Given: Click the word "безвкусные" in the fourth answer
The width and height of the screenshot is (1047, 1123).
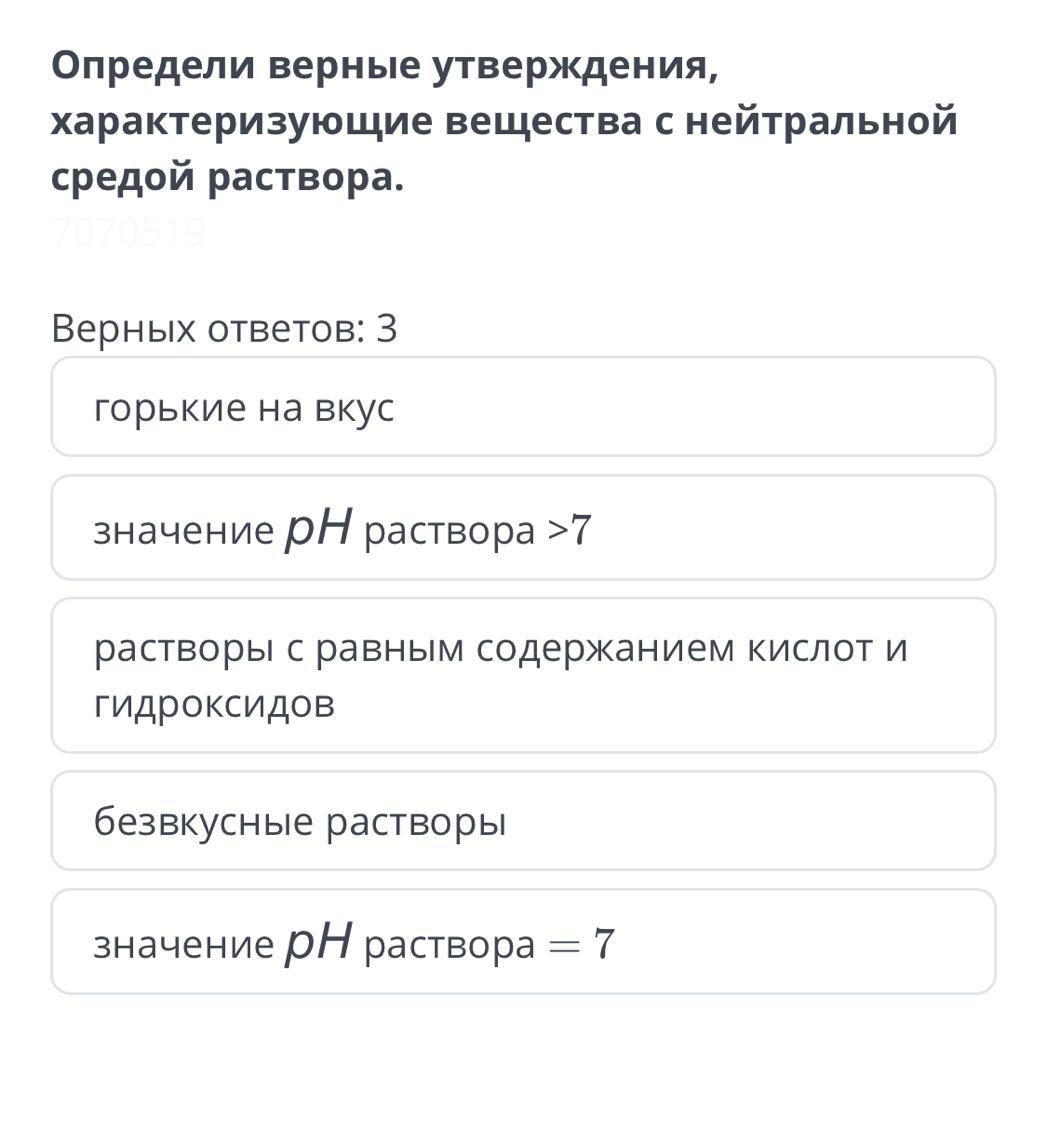Looking at the screenshot, I should coord(204,822).
